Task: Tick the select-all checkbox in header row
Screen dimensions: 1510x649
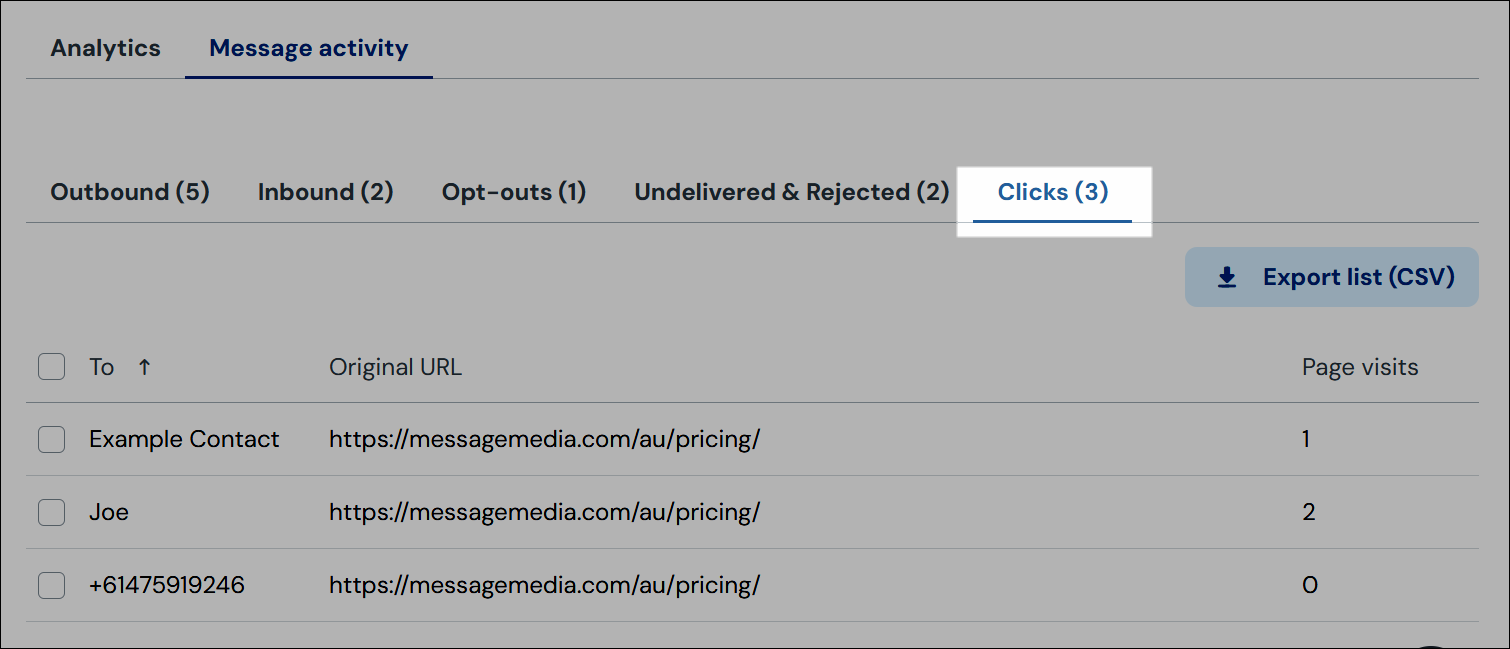Action: 52,367
